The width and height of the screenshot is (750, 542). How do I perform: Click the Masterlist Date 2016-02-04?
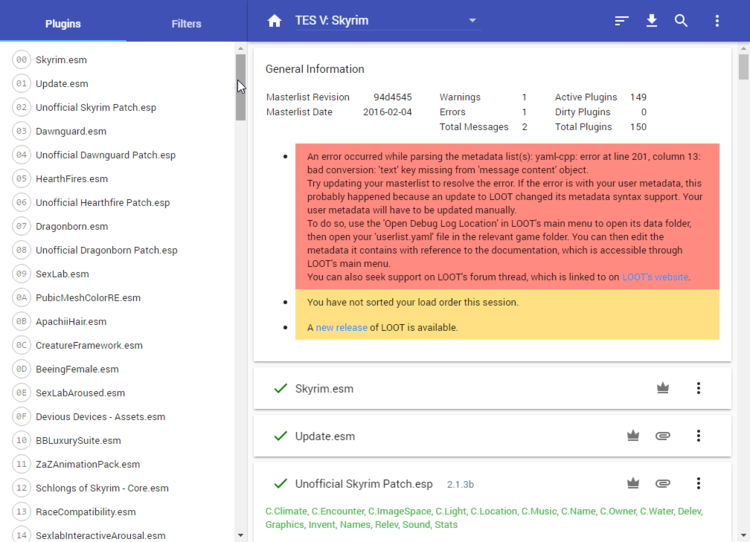coord(387,112)
